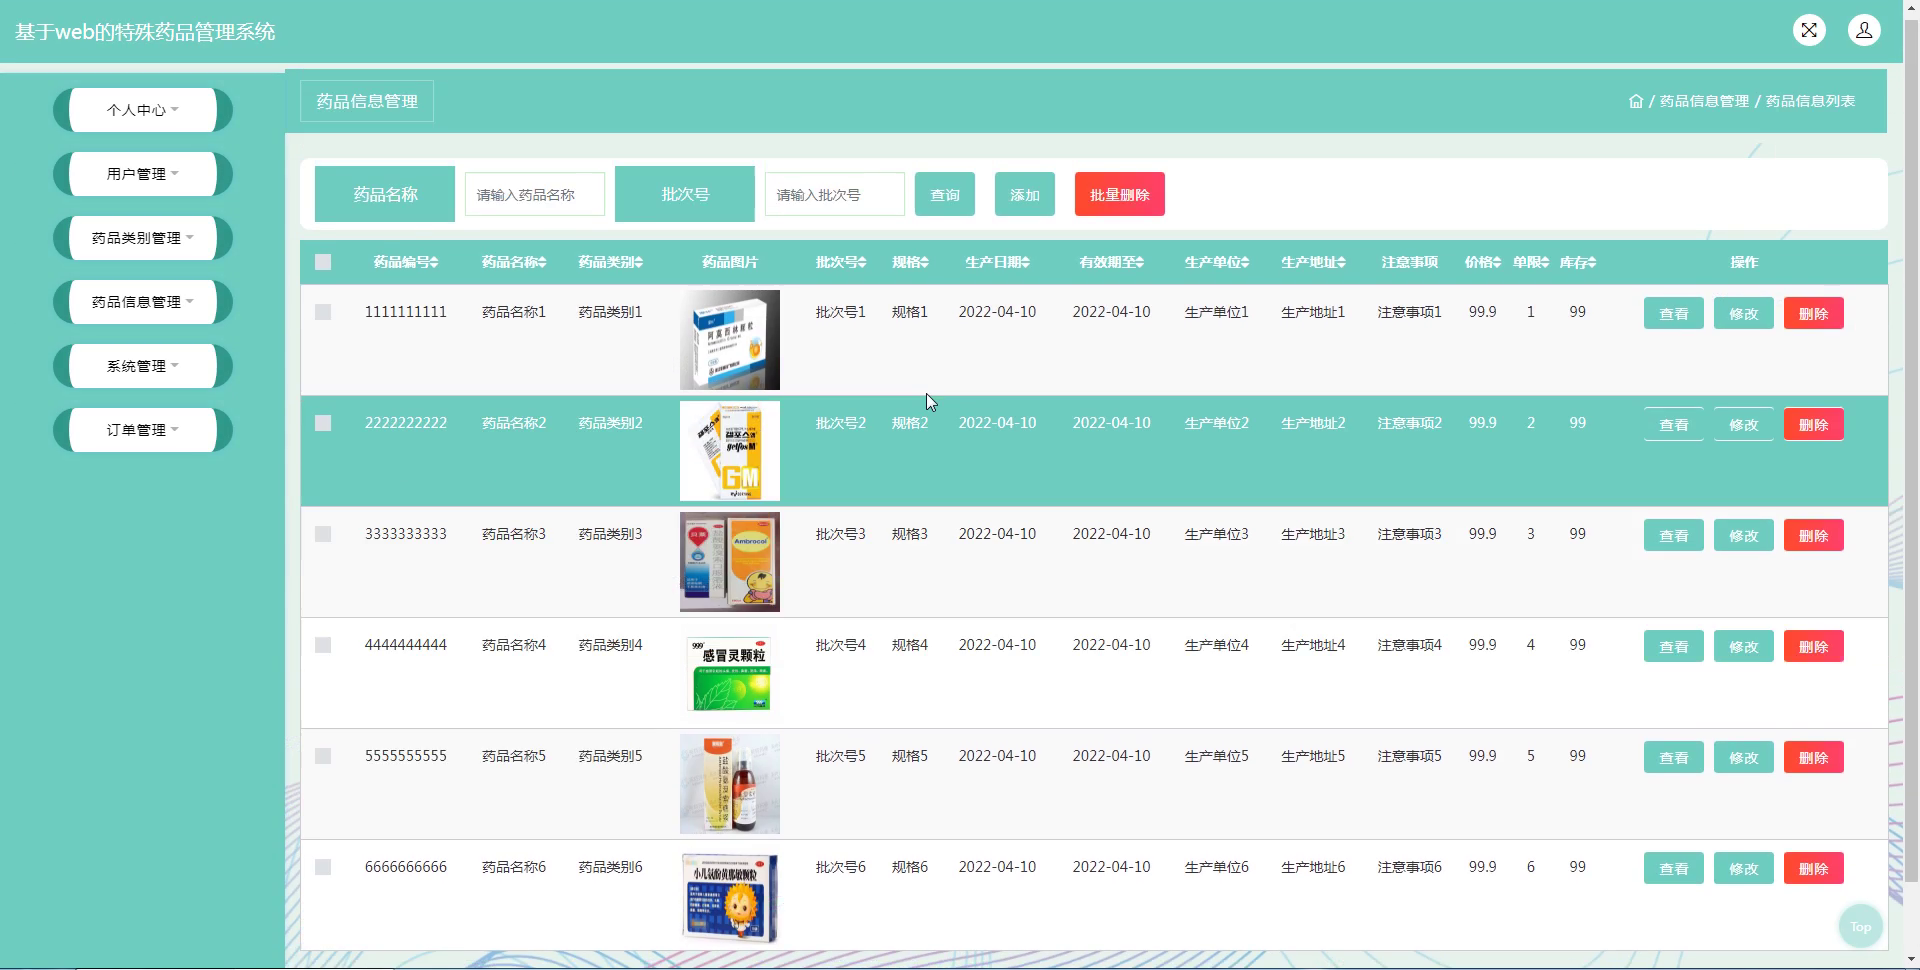Focus the 请输入批次号 input field
The height and width of the screenshot is (970, 1920).
[835, 194]
